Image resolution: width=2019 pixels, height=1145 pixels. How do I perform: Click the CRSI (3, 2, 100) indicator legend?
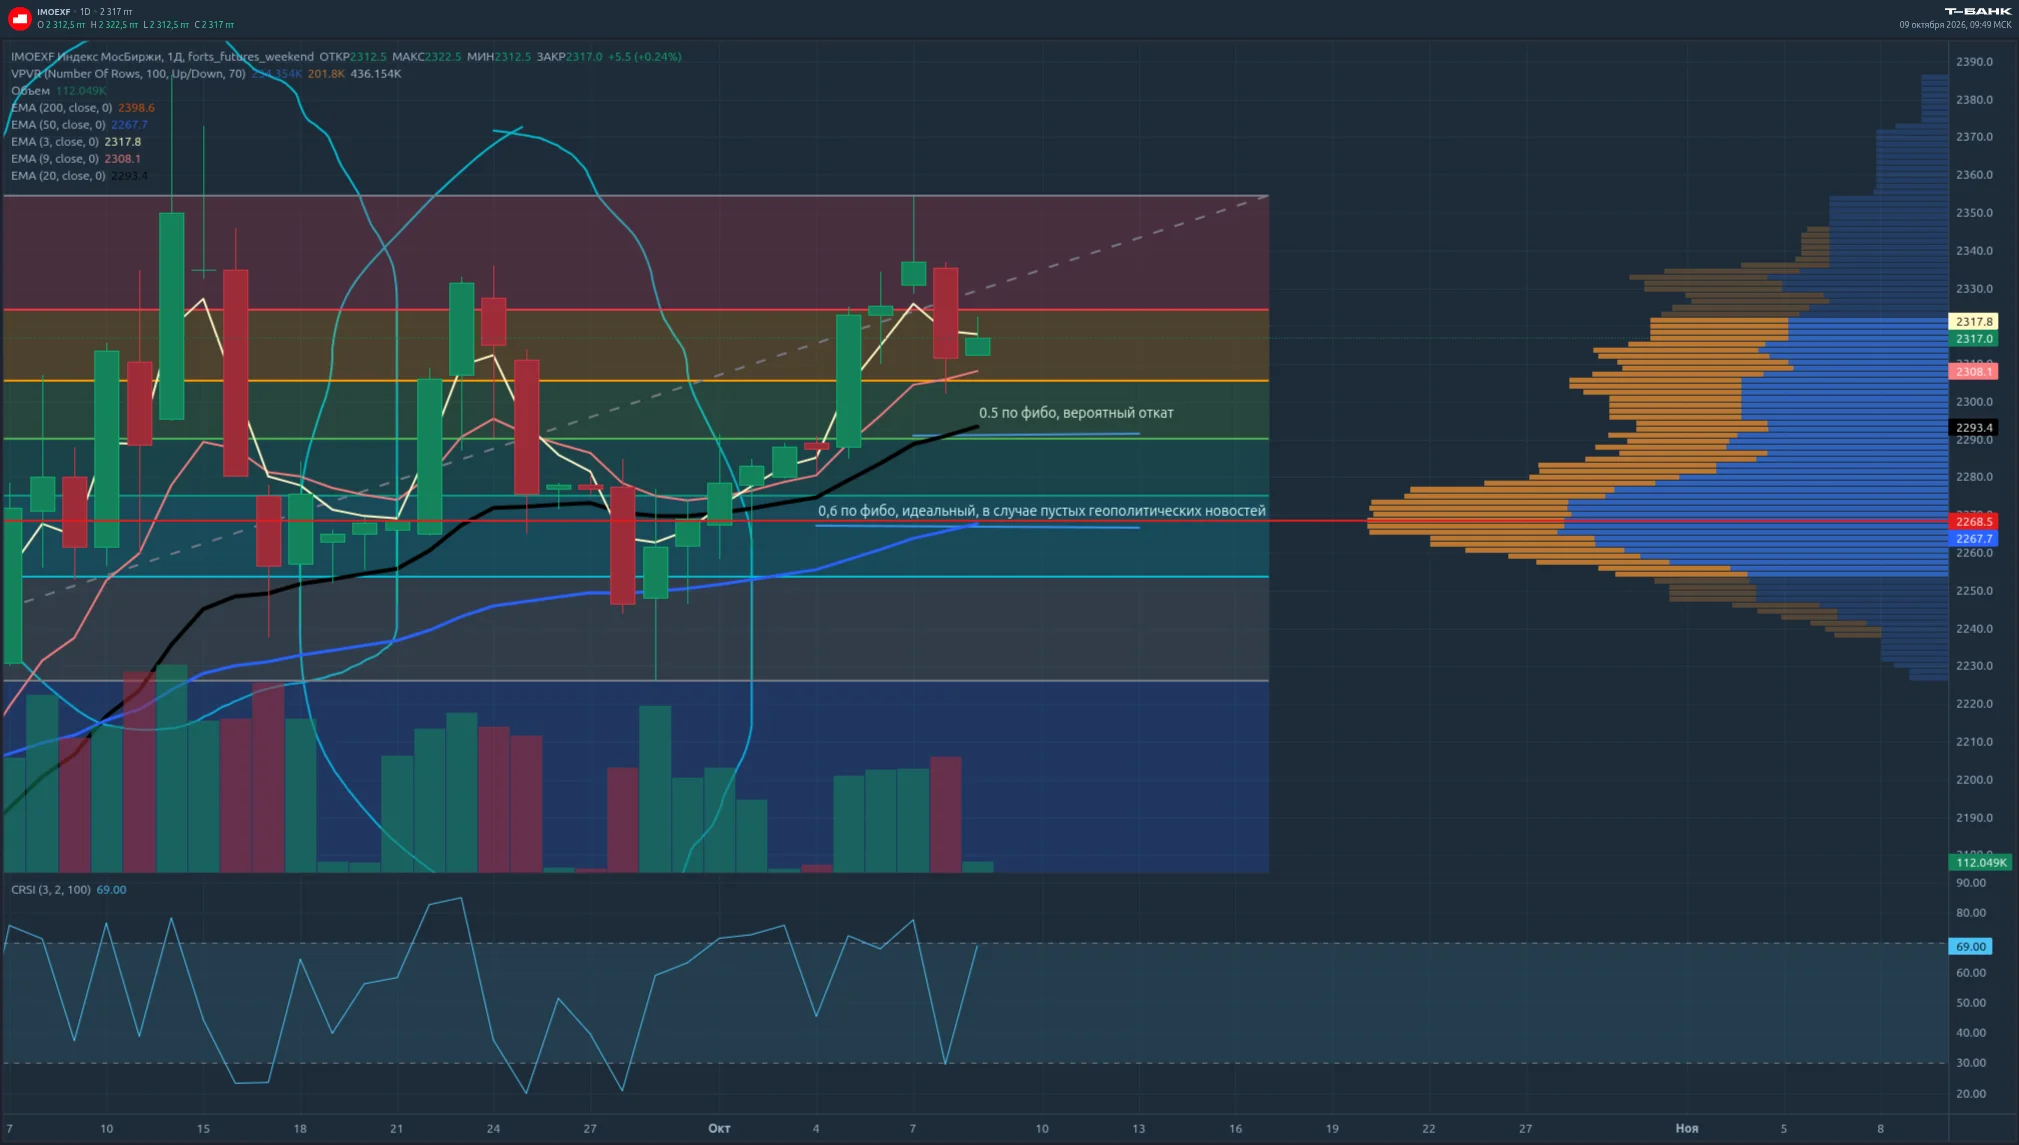tap(68, 890)
